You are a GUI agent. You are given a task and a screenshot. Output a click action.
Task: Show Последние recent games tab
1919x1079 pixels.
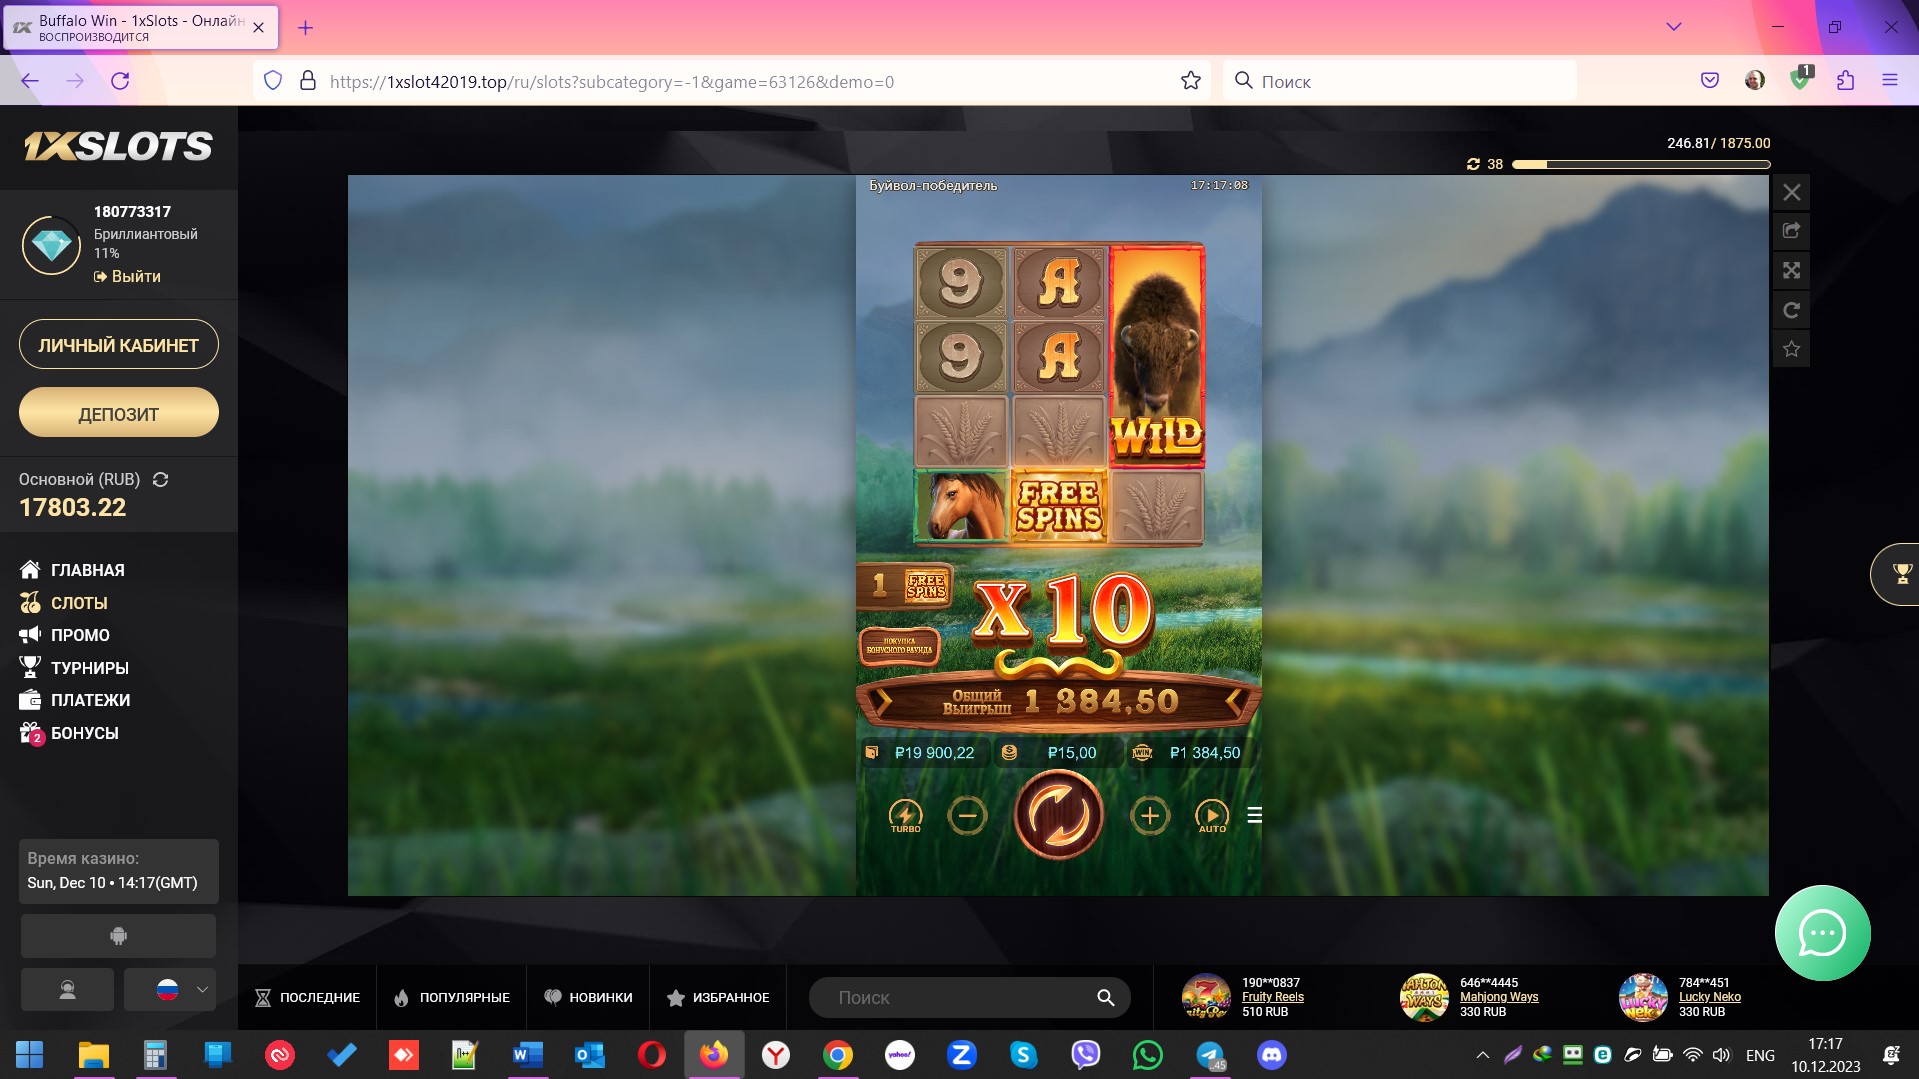[x=307, y=998]
